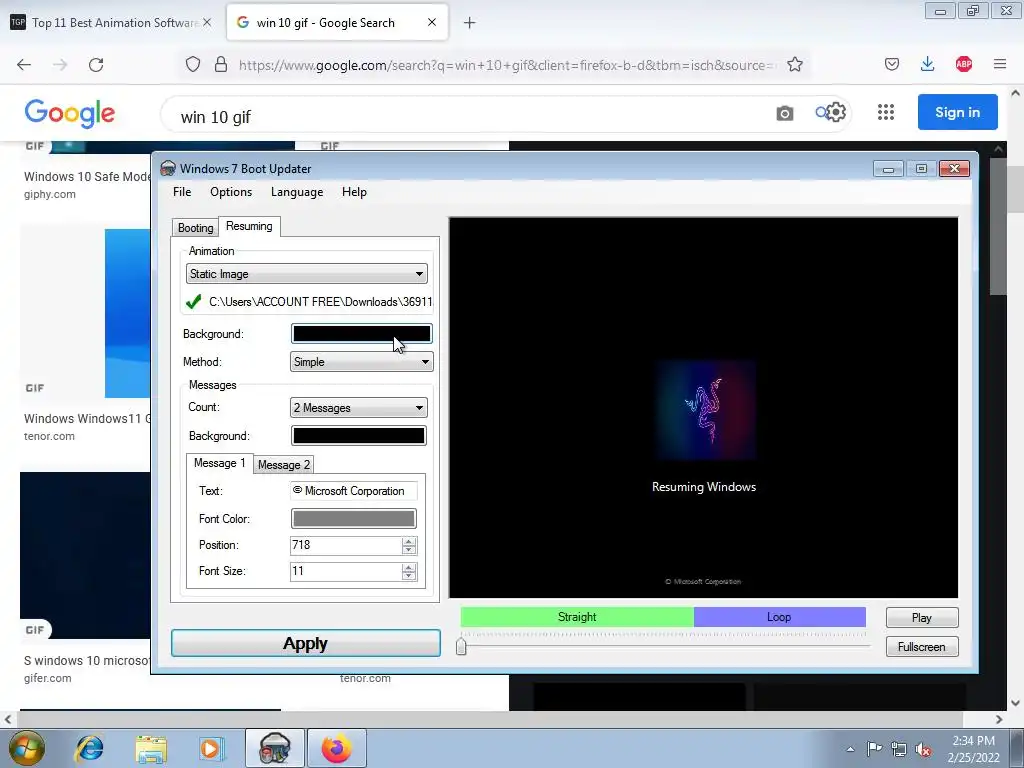Click the Google search magnifier icon
1024x768 pixels.
coord(822,112)
